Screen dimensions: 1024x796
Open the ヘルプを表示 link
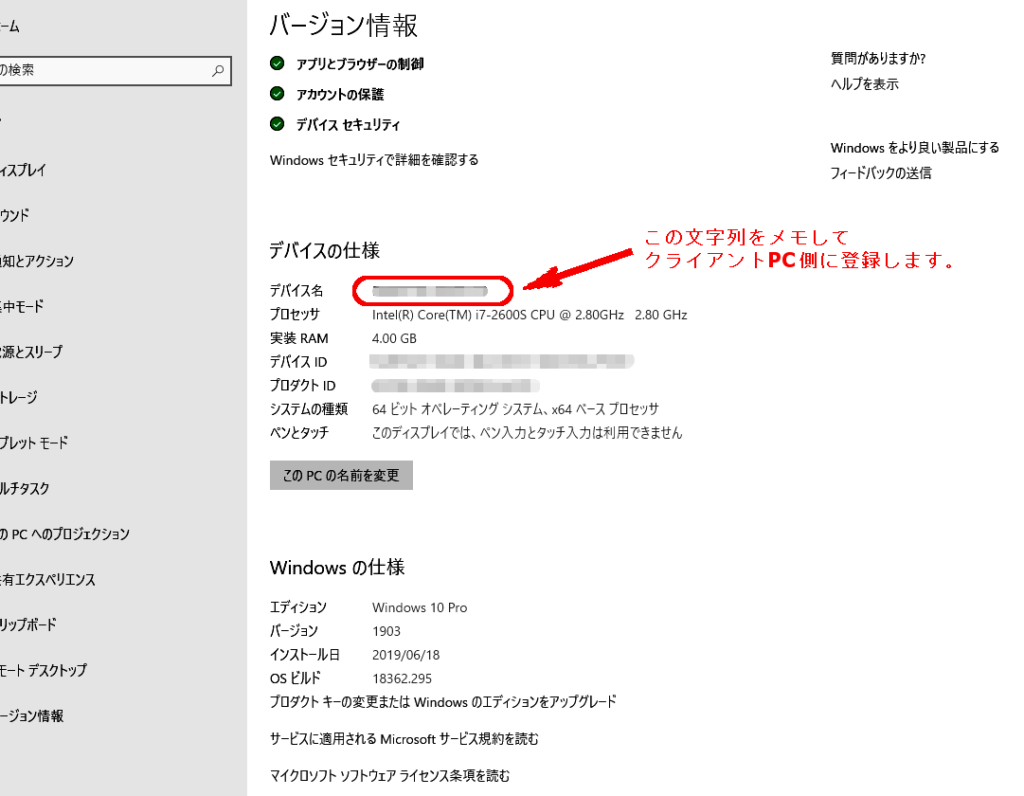864,85
